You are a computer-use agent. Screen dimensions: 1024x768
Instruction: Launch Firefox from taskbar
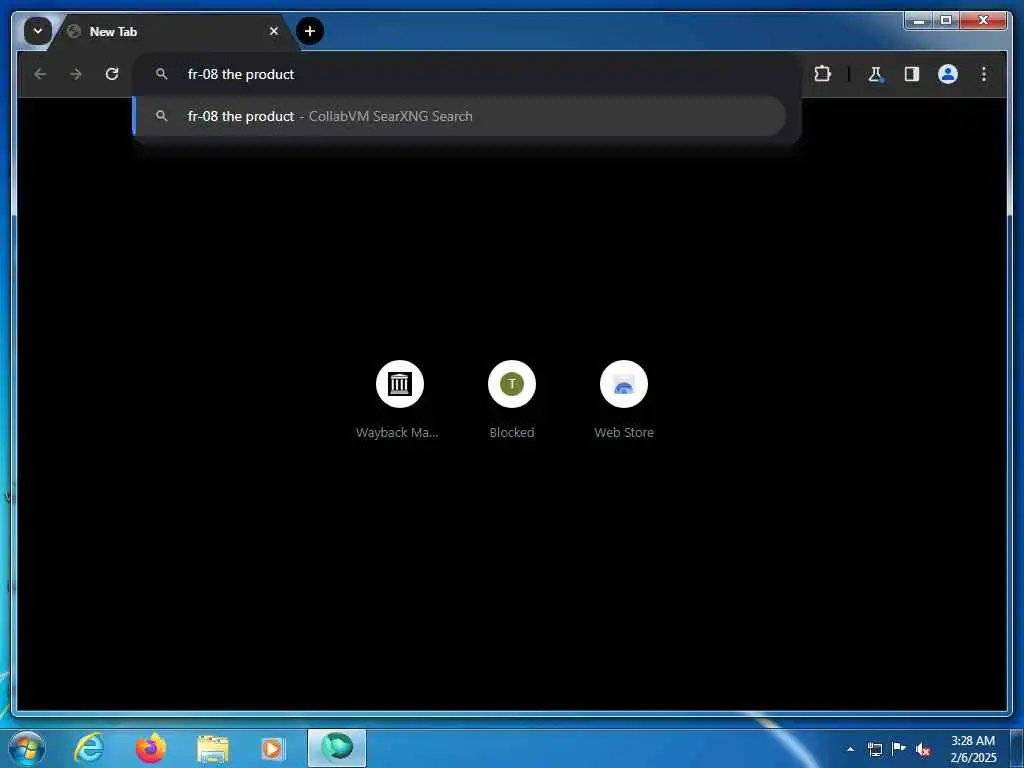151,748
